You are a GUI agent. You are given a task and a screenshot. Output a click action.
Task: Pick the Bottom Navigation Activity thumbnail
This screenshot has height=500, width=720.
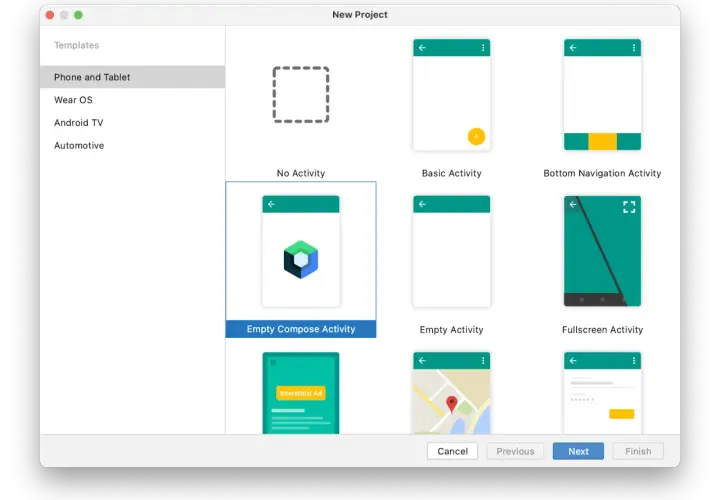tap(602, 95)
